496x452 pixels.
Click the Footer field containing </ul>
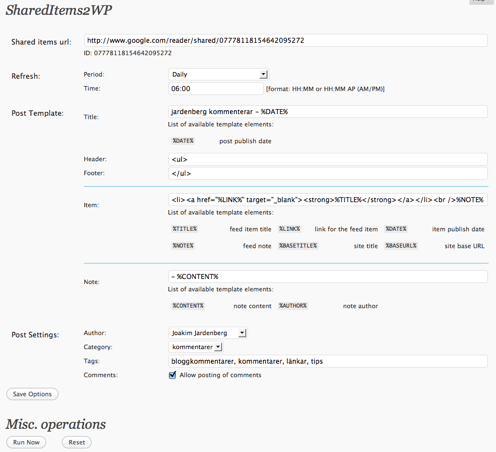coord(328,173)
